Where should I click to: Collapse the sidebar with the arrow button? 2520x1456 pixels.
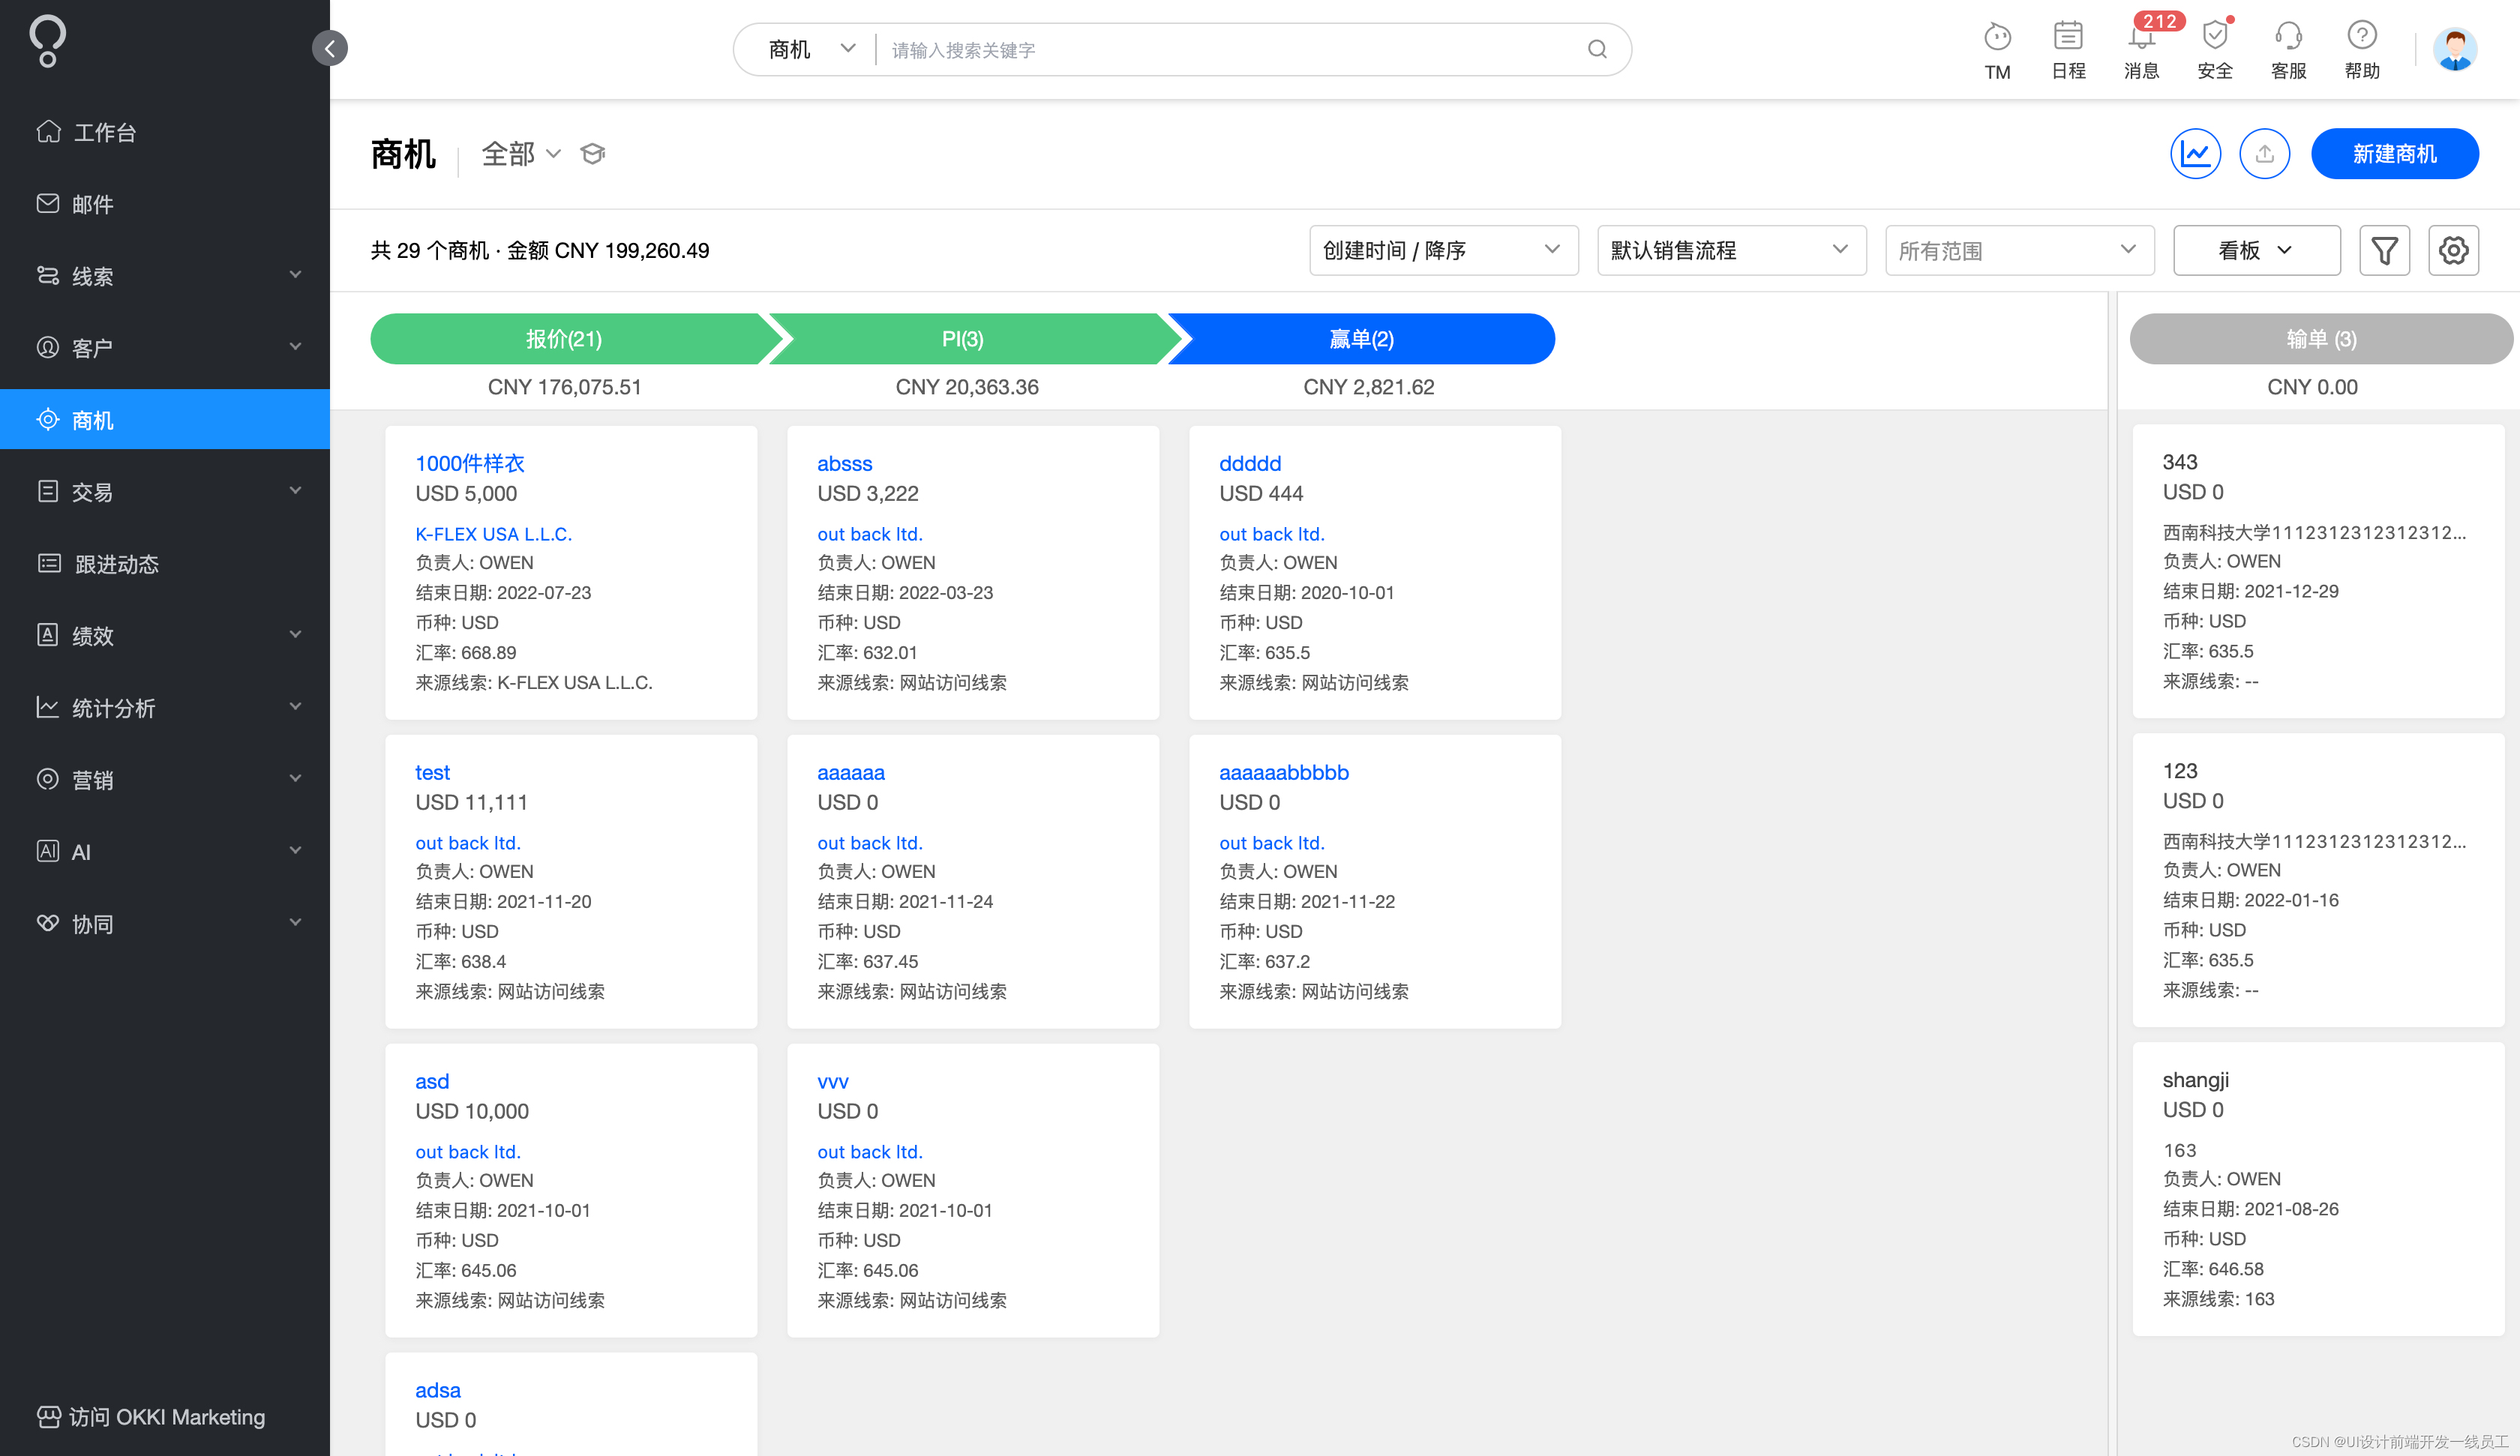[330, 48]
